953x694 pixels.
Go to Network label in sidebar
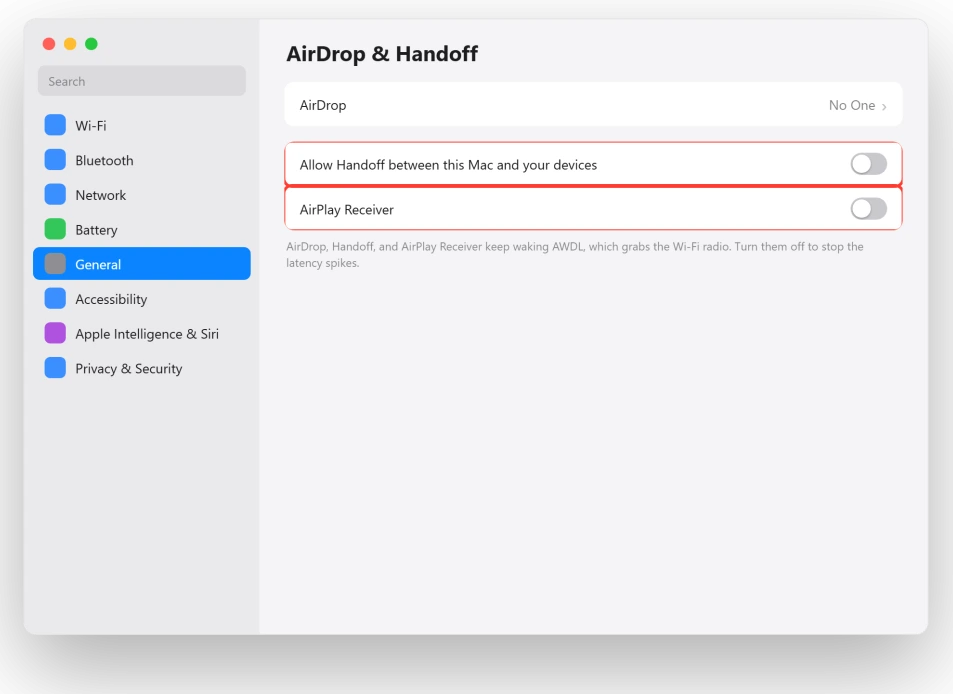point(100,195)
